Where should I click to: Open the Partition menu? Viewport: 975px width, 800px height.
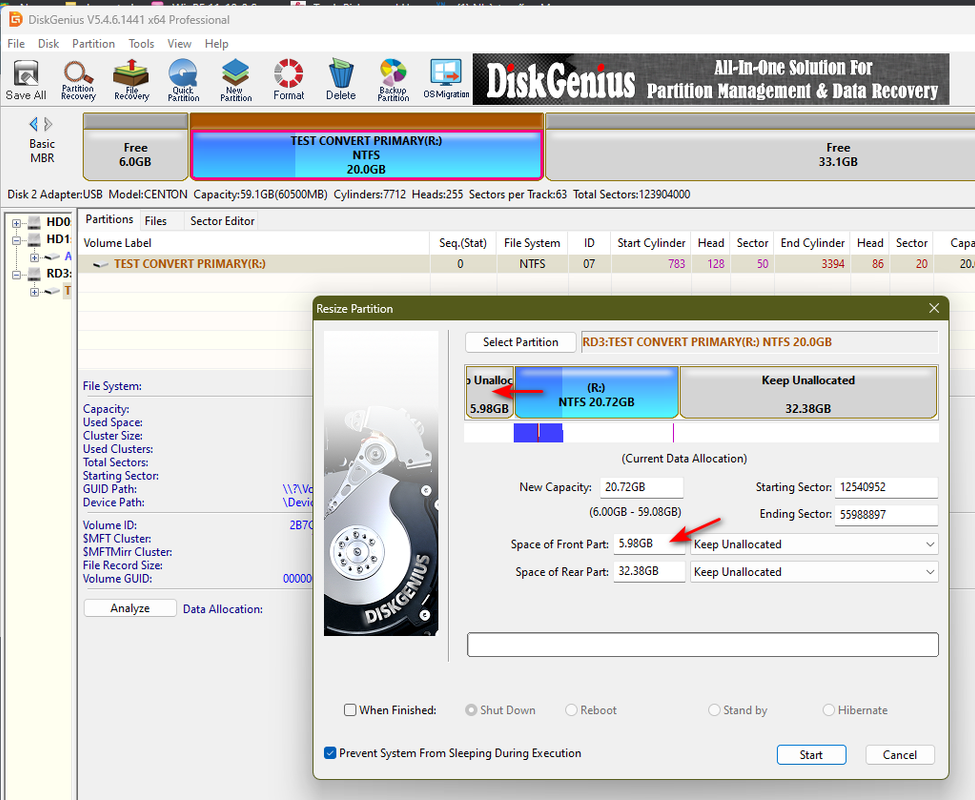click(93, 44)
